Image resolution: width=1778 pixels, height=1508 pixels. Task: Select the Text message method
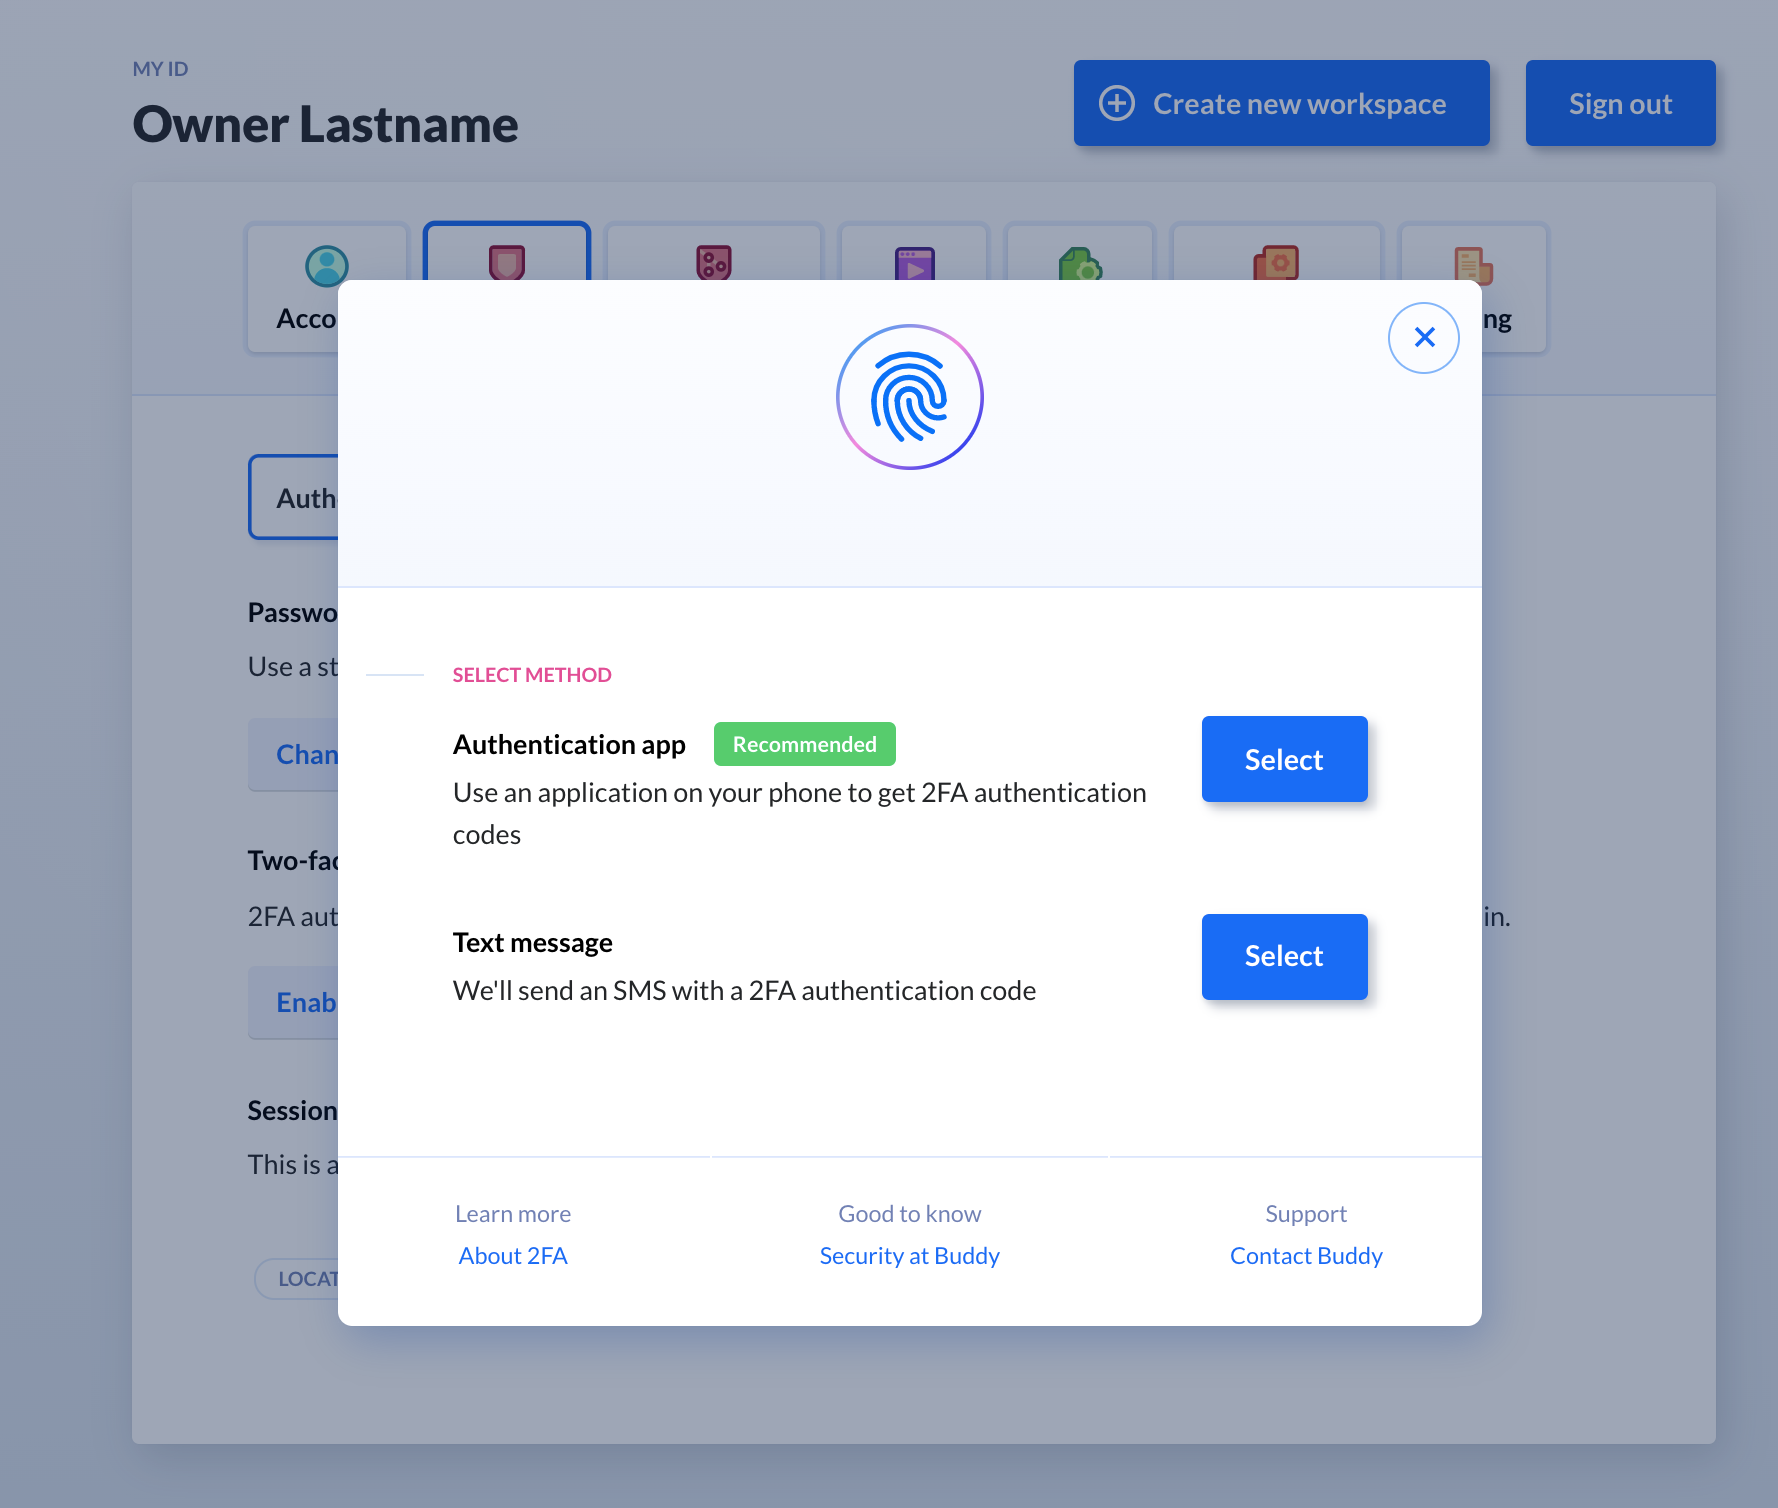click(1284, 956)
